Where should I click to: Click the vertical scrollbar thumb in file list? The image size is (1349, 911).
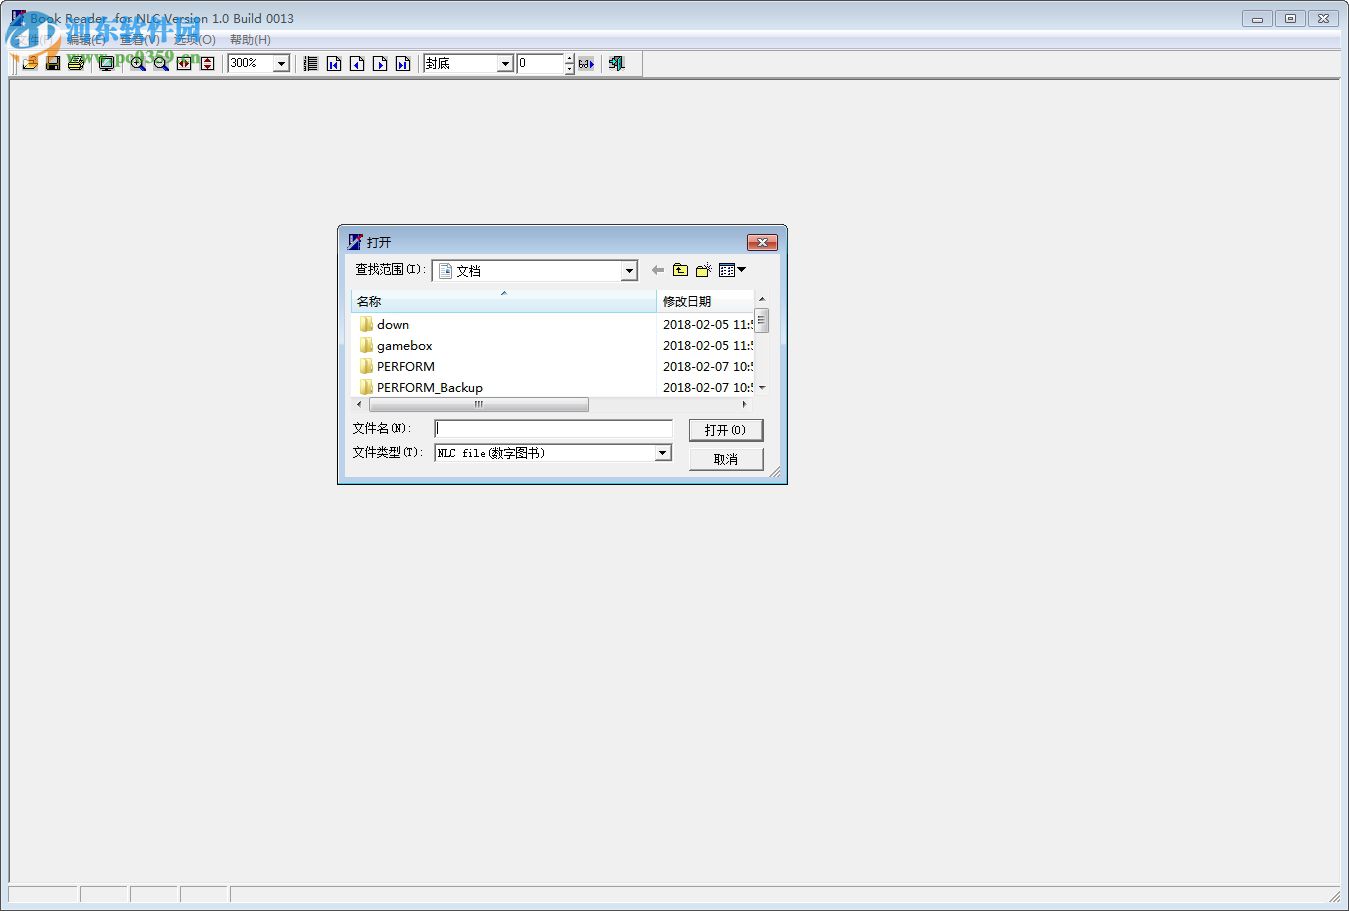(762, 320)
